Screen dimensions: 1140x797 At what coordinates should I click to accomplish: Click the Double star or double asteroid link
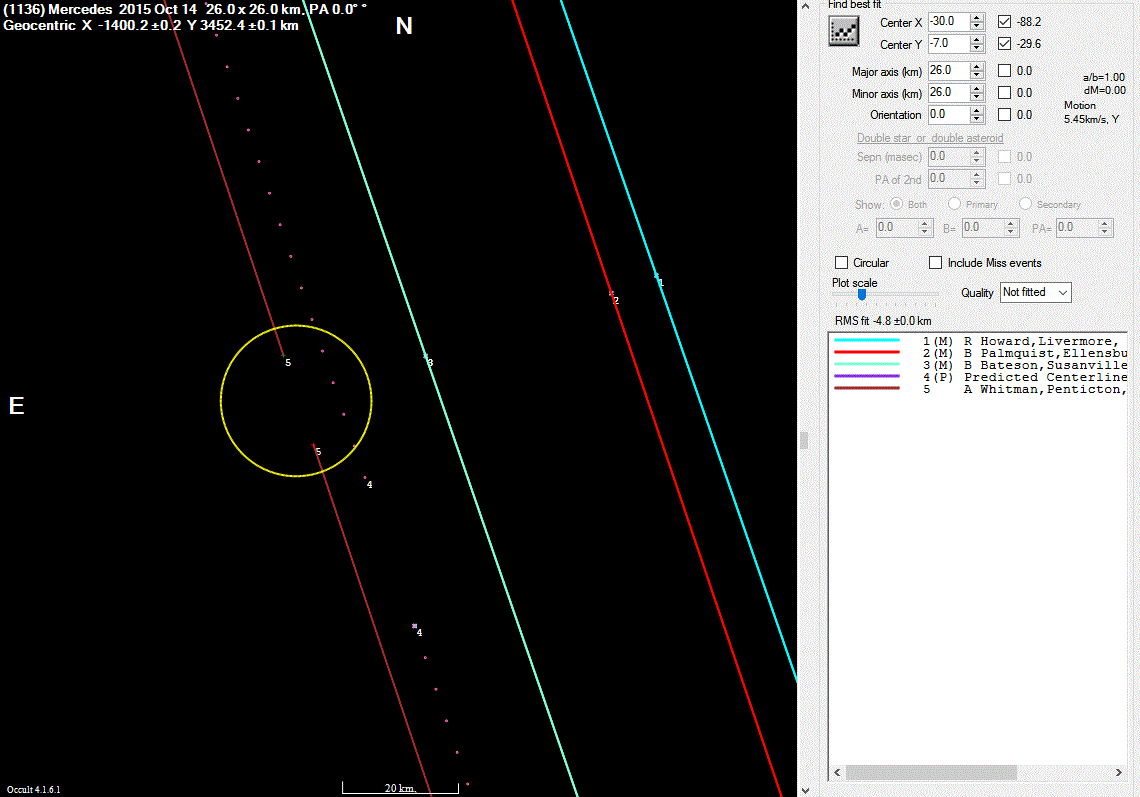(x=930, y=138)
